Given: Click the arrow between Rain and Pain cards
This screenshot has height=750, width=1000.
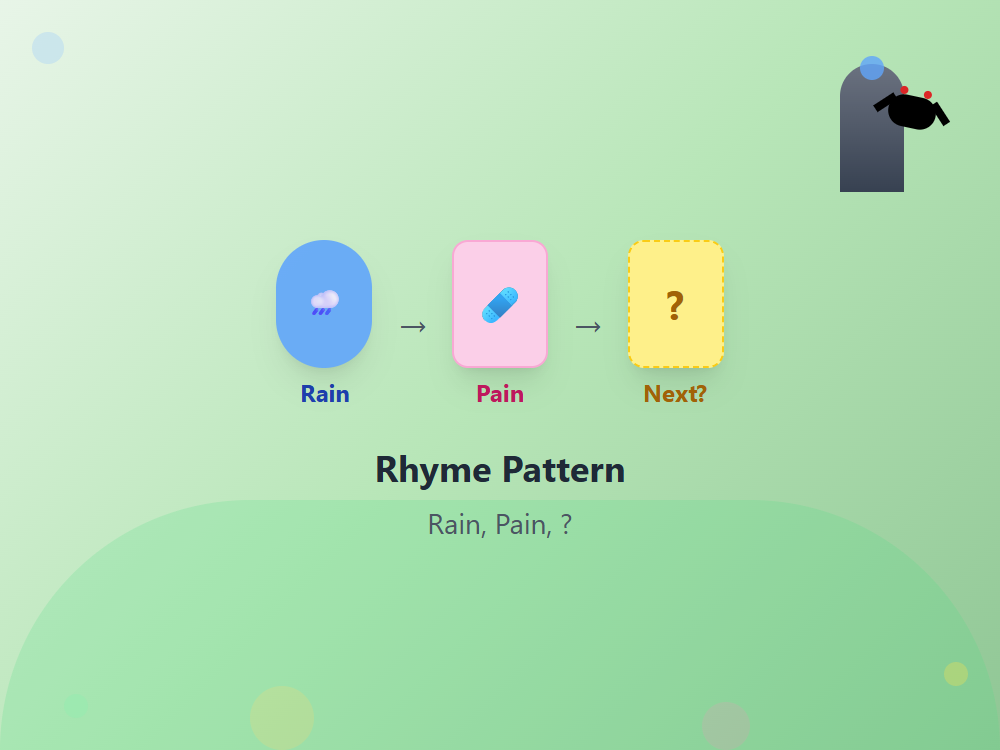Looking at the screenshot, I should tap(412, 325).
